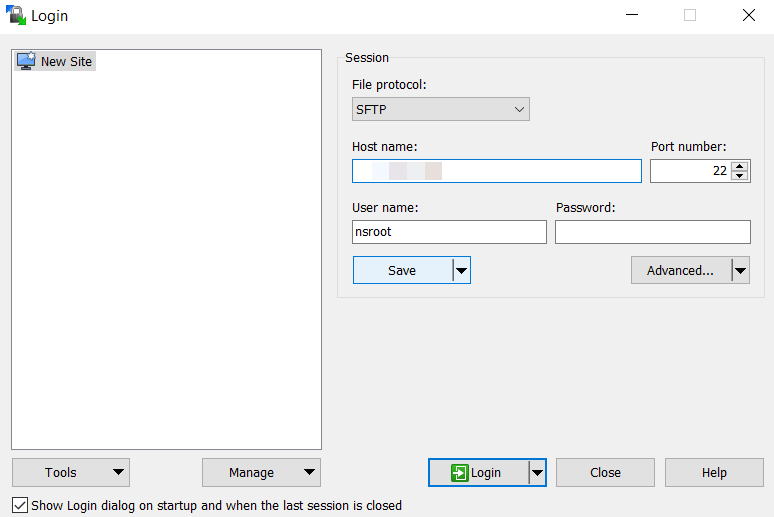
Task: Open Advanced site settings
Action: (681, 270)
